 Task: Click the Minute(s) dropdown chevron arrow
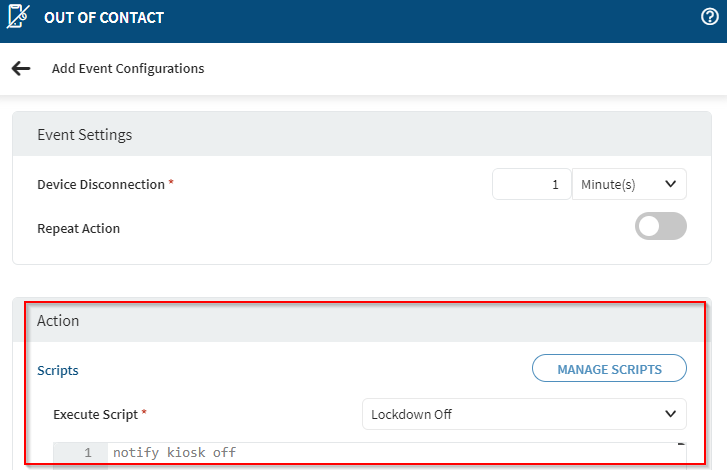671,184
